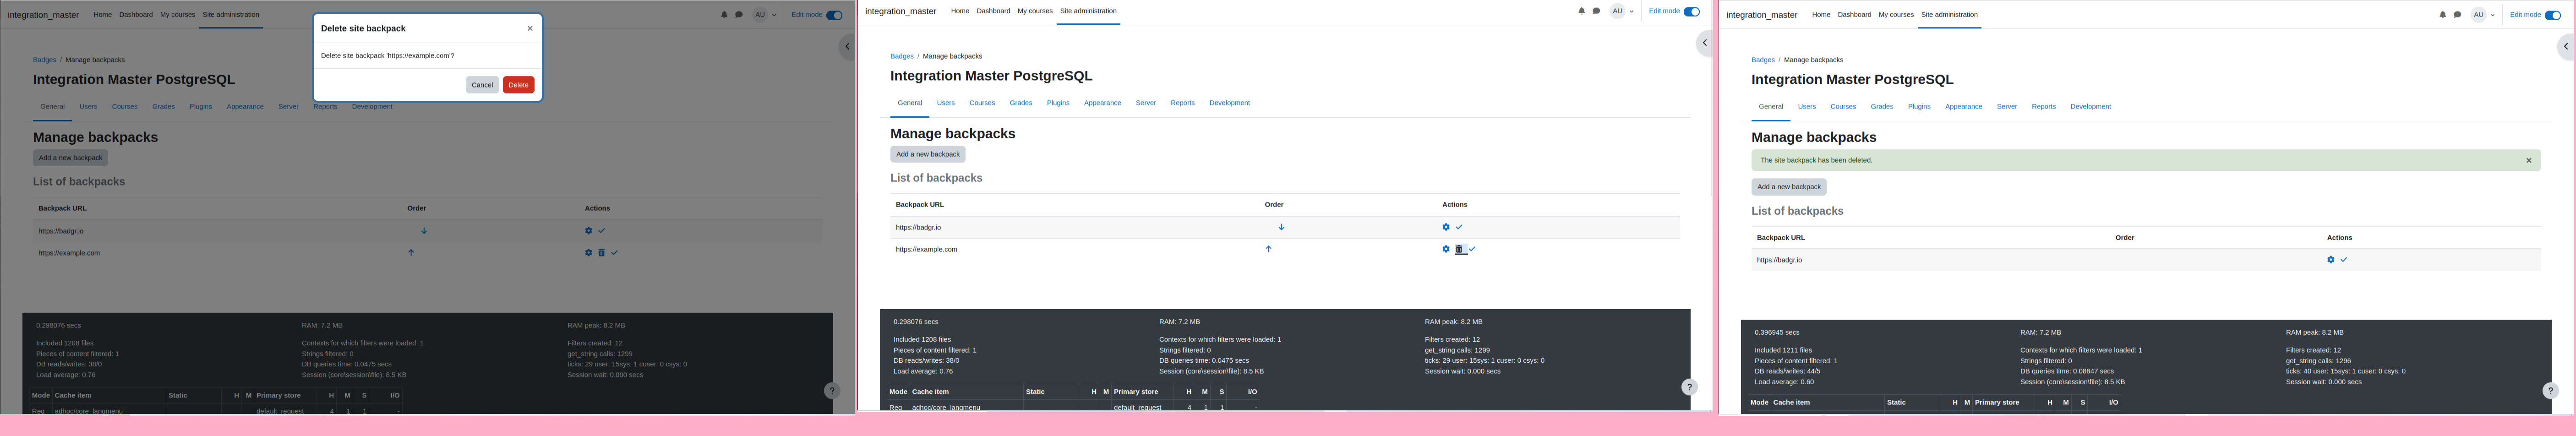The width and height of the screenshot is (2576, 436).
Task: Click up arrow for https://example.com in dimmed dialog panel
Action: point(411,253)
